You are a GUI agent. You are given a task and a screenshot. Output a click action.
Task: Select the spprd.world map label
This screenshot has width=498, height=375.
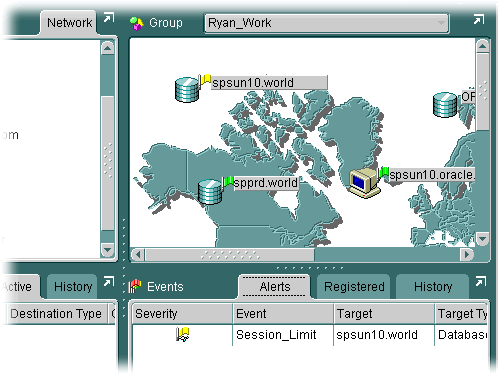click(266, 183)
